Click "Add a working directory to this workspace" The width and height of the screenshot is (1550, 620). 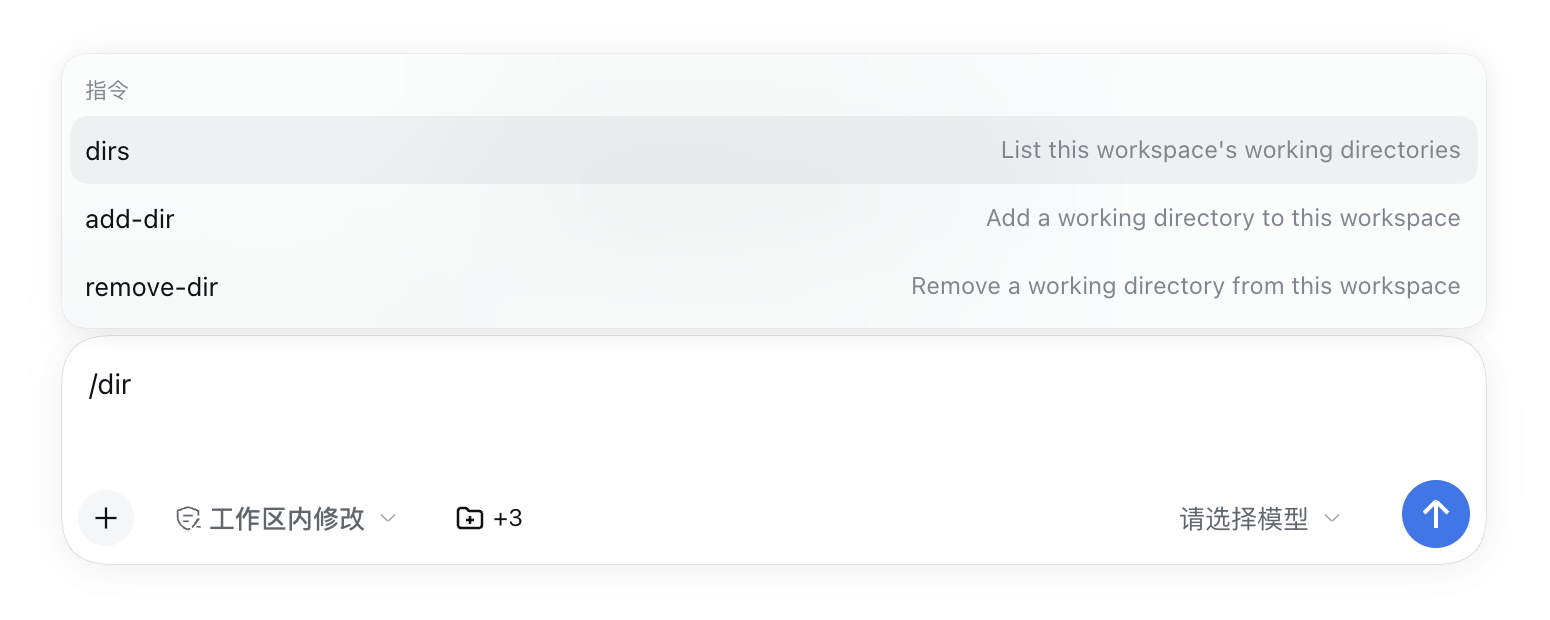(x=1223, y=218)
